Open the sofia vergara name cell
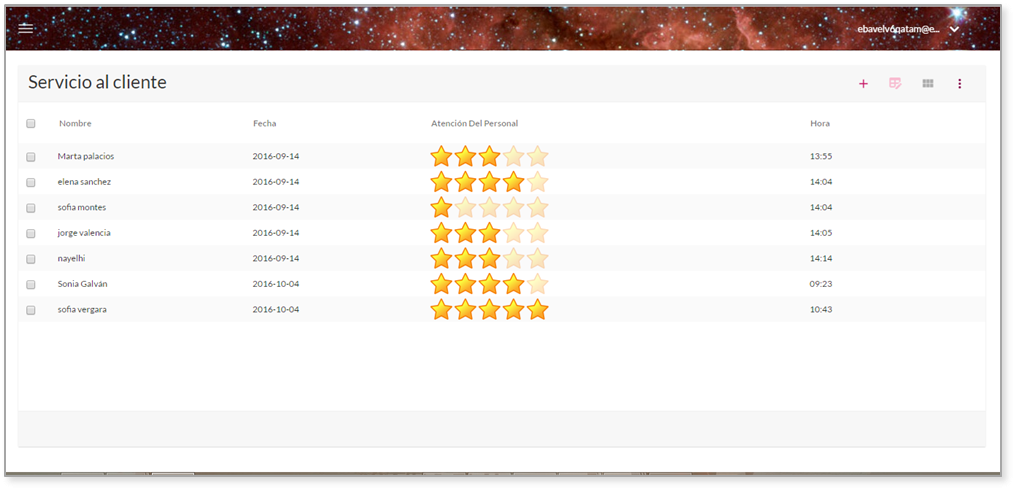The image size is (1015, 490). pos(82,309)
